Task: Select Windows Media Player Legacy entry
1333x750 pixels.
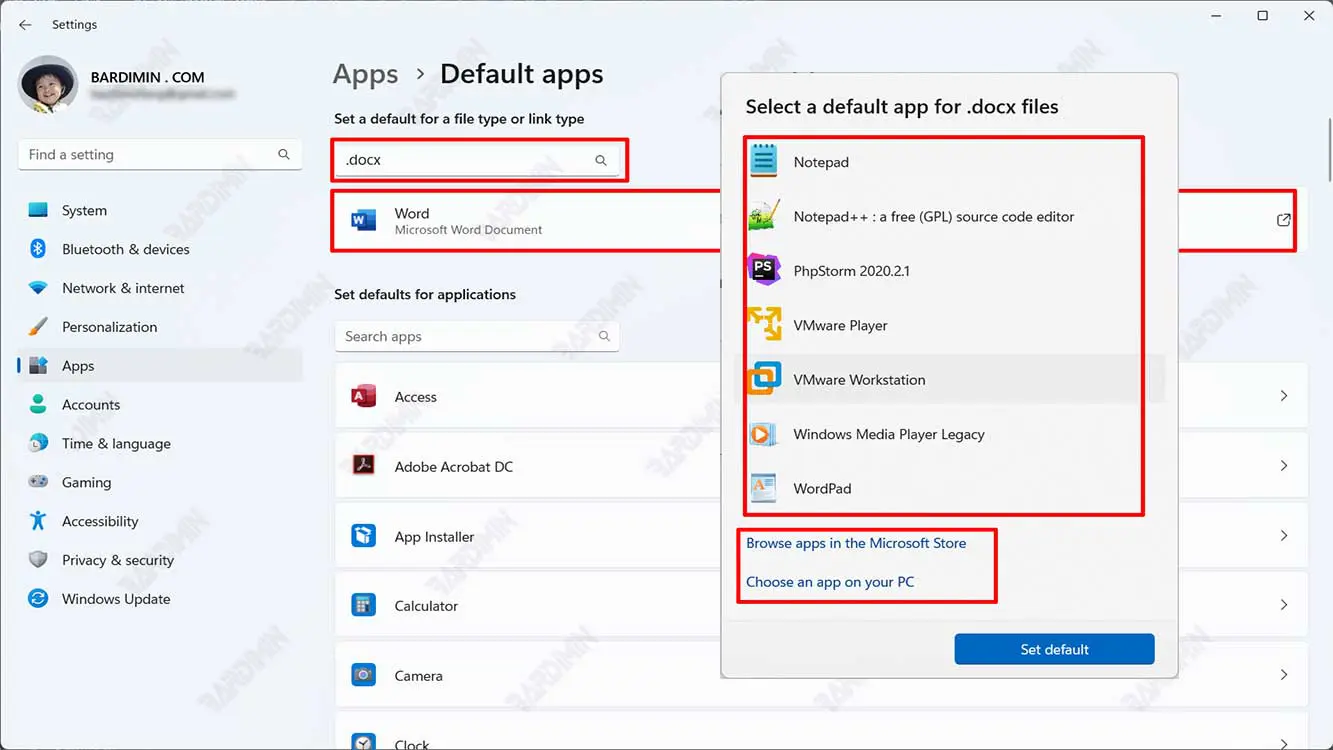Action: pos(950,434)
